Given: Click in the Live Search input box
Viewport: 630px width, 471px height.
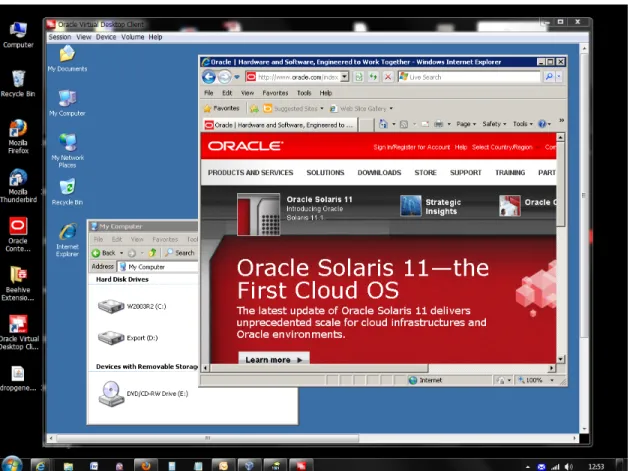Looking at the screenshot, I should [469, 77].
